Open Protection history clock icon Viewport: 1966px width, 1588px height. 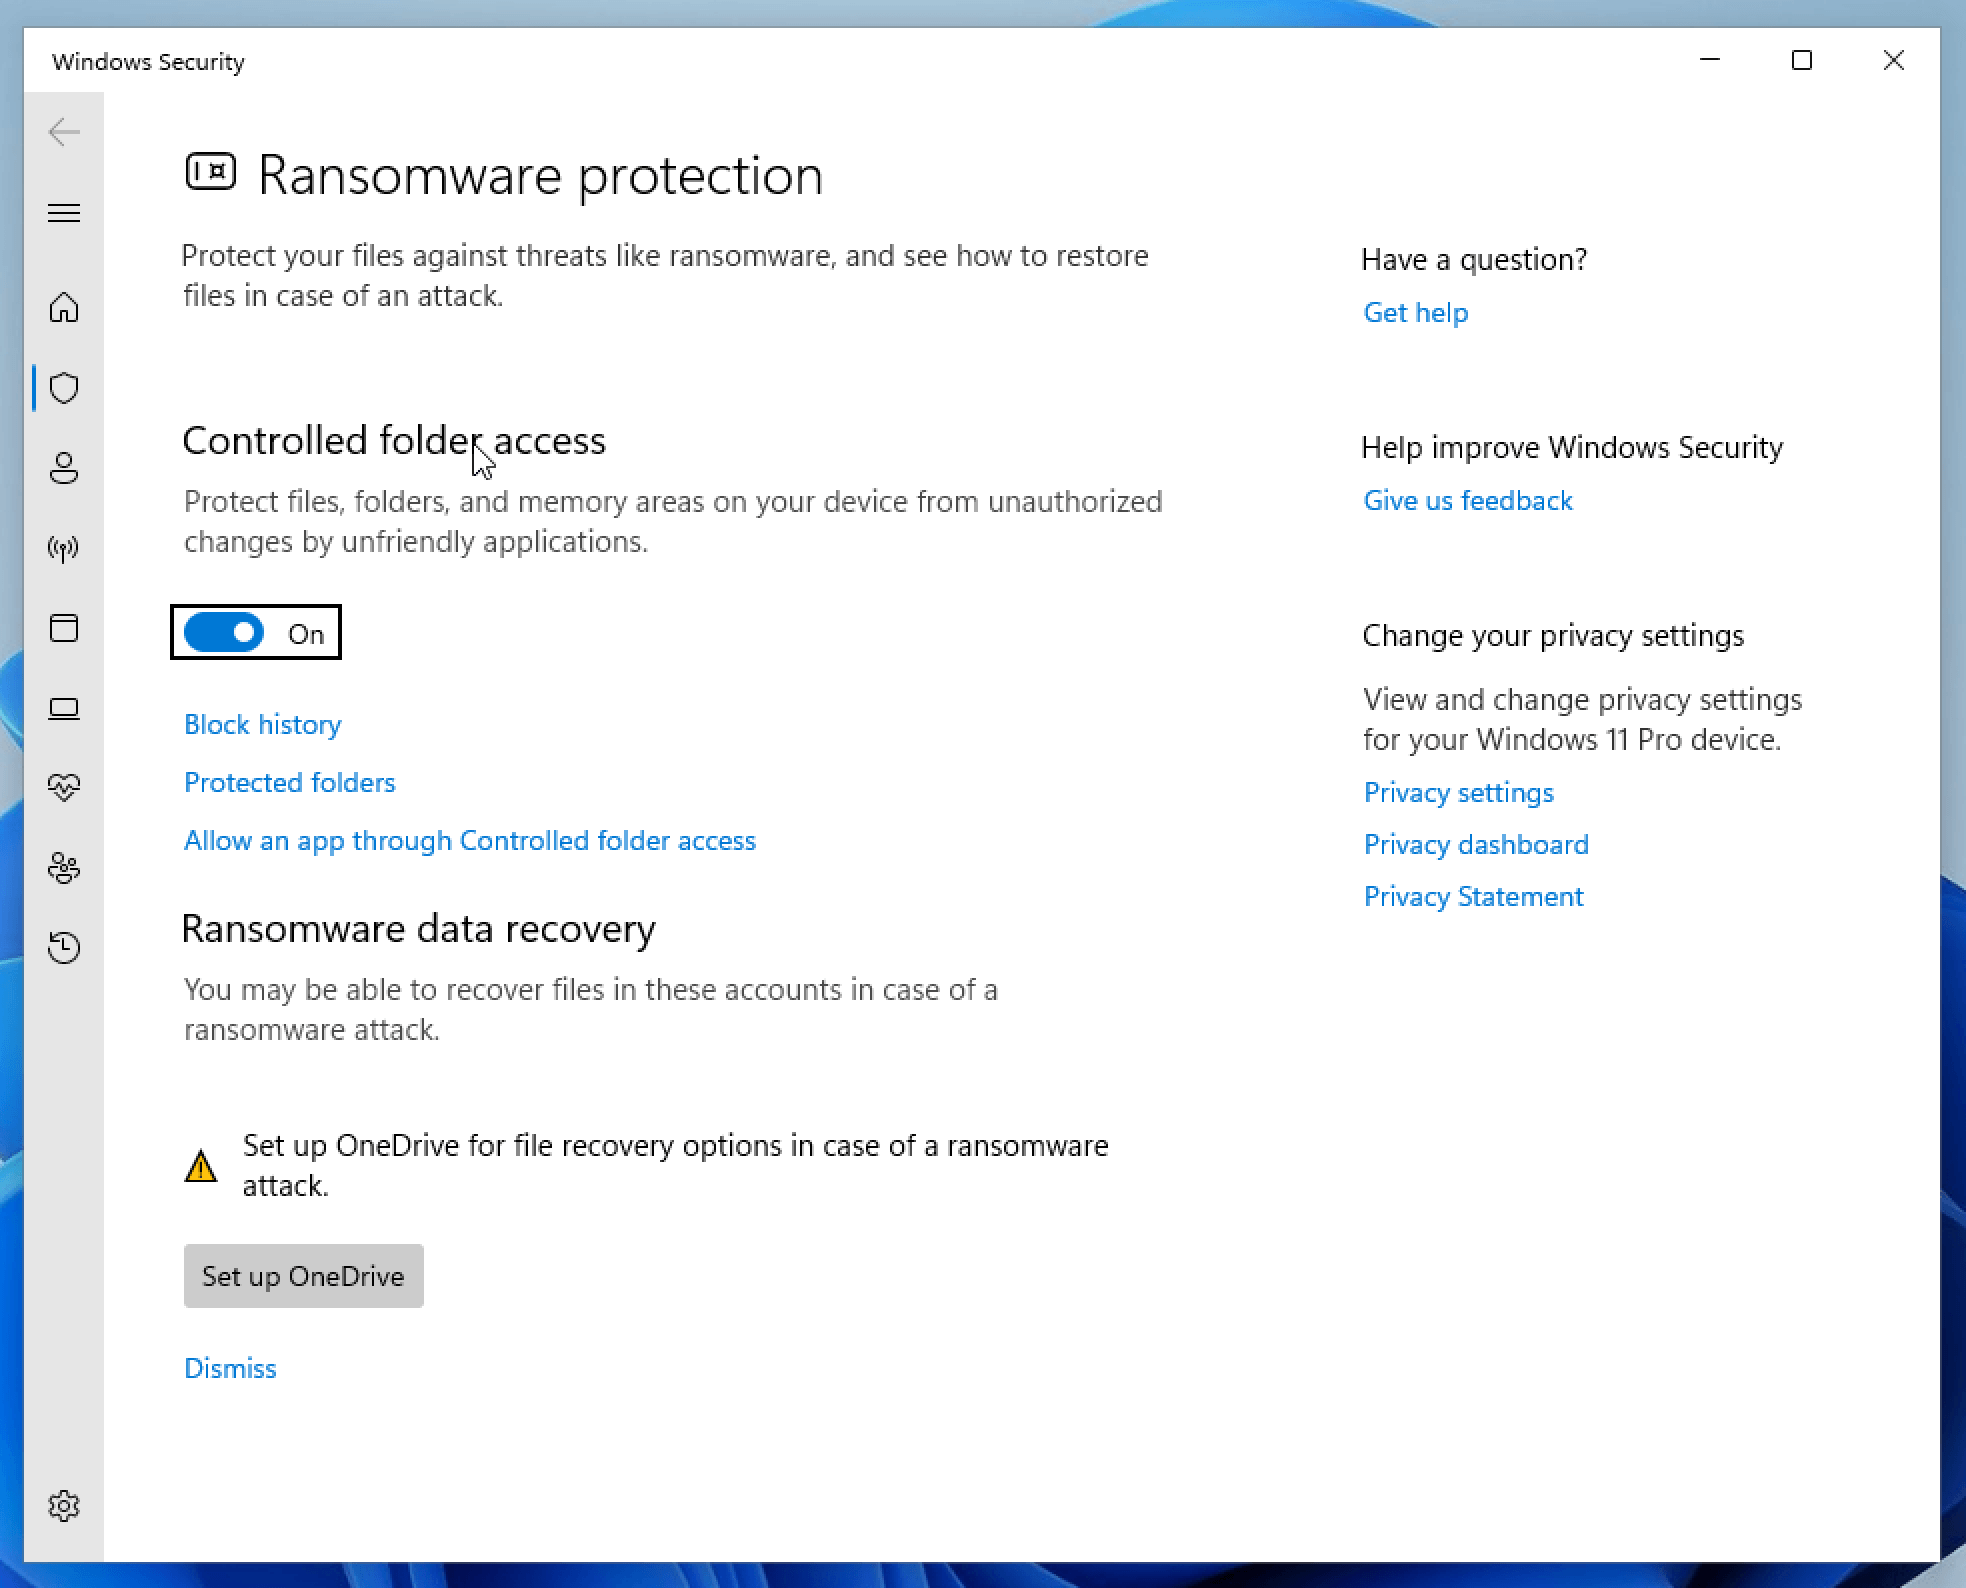coord(64,948)
